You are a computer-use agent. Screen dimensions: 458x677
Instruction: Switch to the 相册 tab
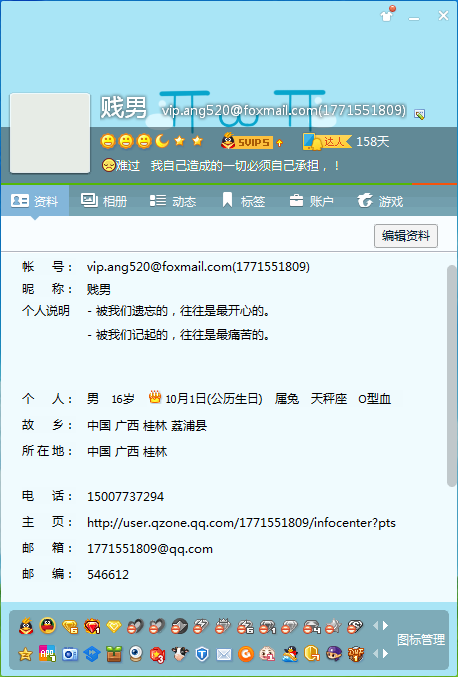[x=104, y=201]
